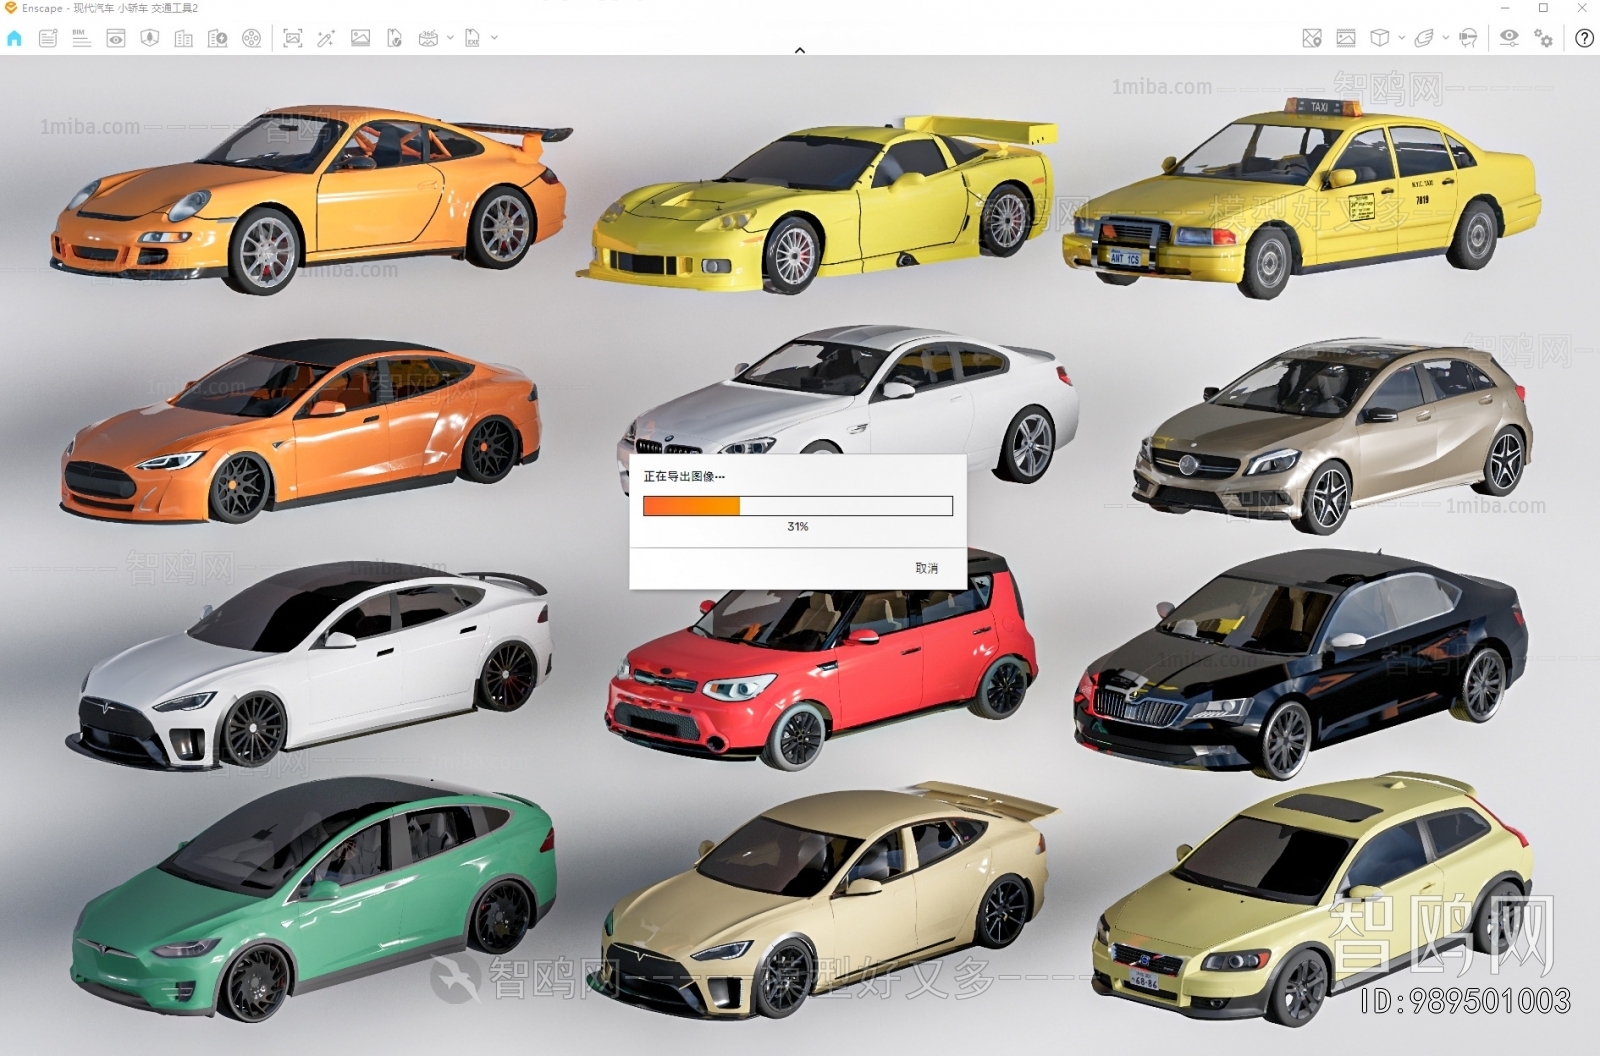Open the help question mark button
This screenshot has height=1056, width=1600.
pyautogui.click(x=1584, y=39)
